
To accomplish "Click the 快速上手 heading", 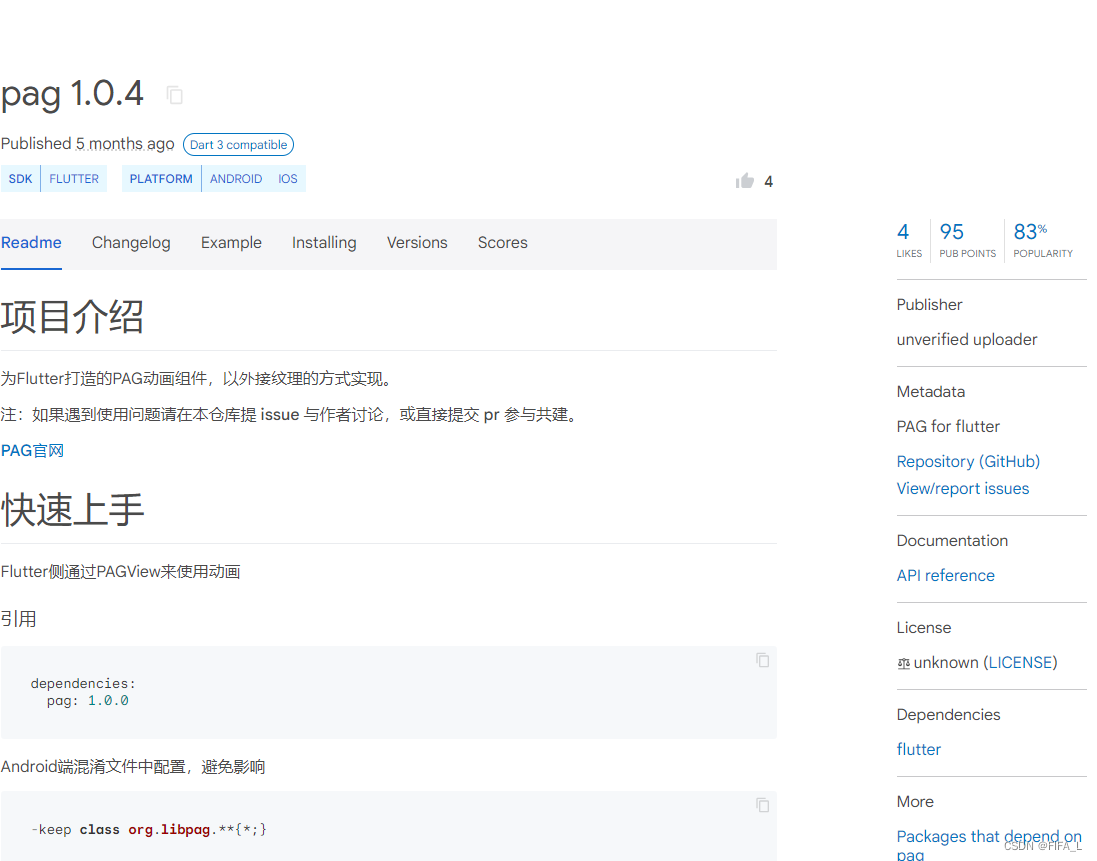I will point(72,510).
